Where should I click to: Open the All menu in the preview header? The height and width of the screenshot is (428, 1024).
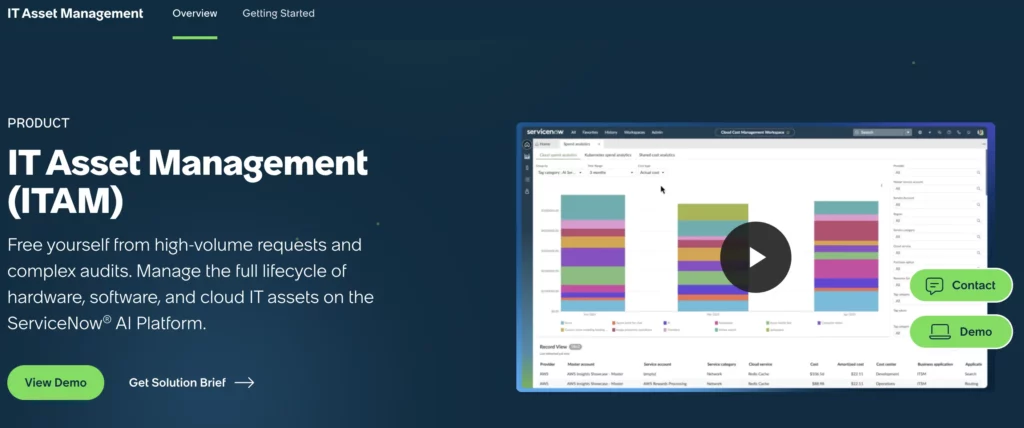[x=573, y=132]
